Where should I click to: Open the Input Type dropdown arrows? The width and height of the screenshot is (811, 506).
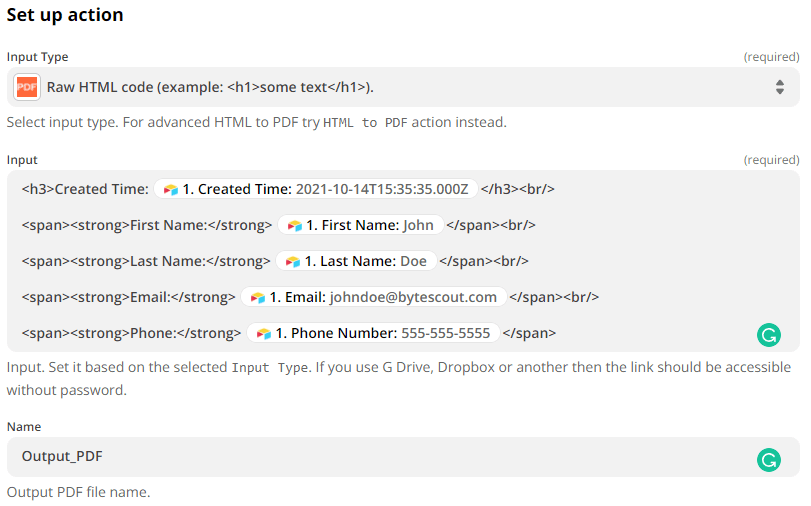tap(780, 88)
